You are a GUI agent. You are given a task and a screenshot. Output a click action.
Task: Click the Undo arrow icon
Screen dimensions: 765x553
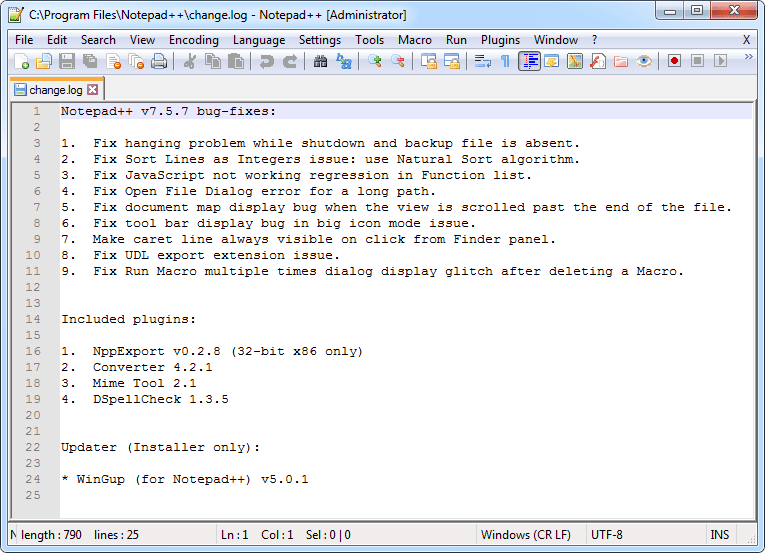pos(266,61)
